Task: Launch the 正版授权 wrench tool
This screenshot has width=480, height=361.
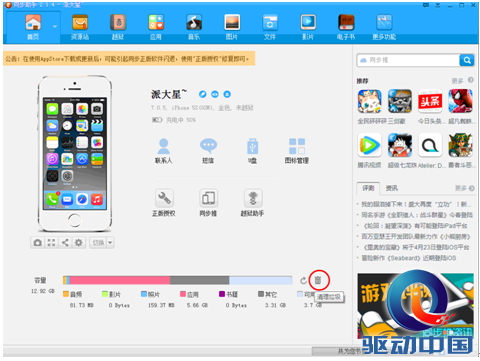Action: pyautogui.click(x=164, y=203)
